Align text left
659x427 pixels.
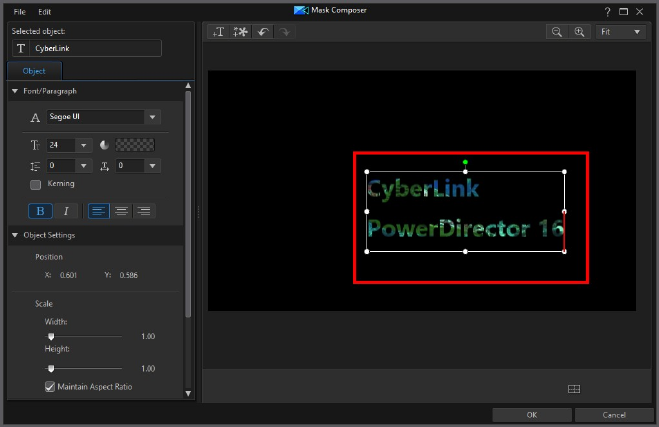coord(99,211)
